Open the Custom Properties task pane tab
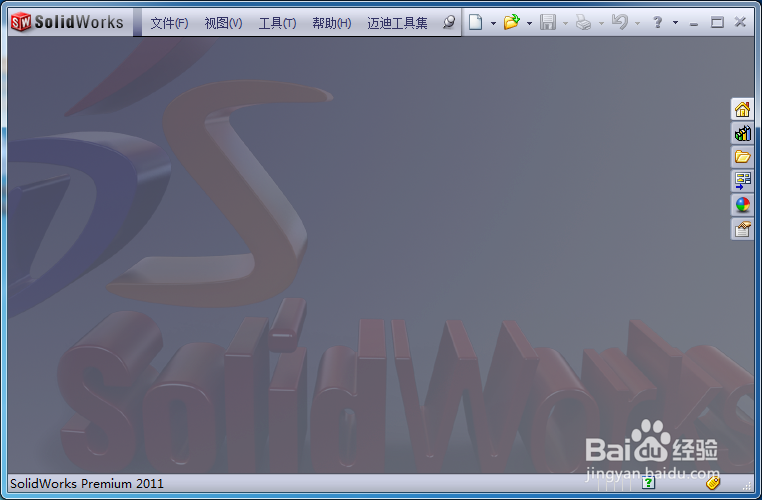 click(x=742, y=228)
